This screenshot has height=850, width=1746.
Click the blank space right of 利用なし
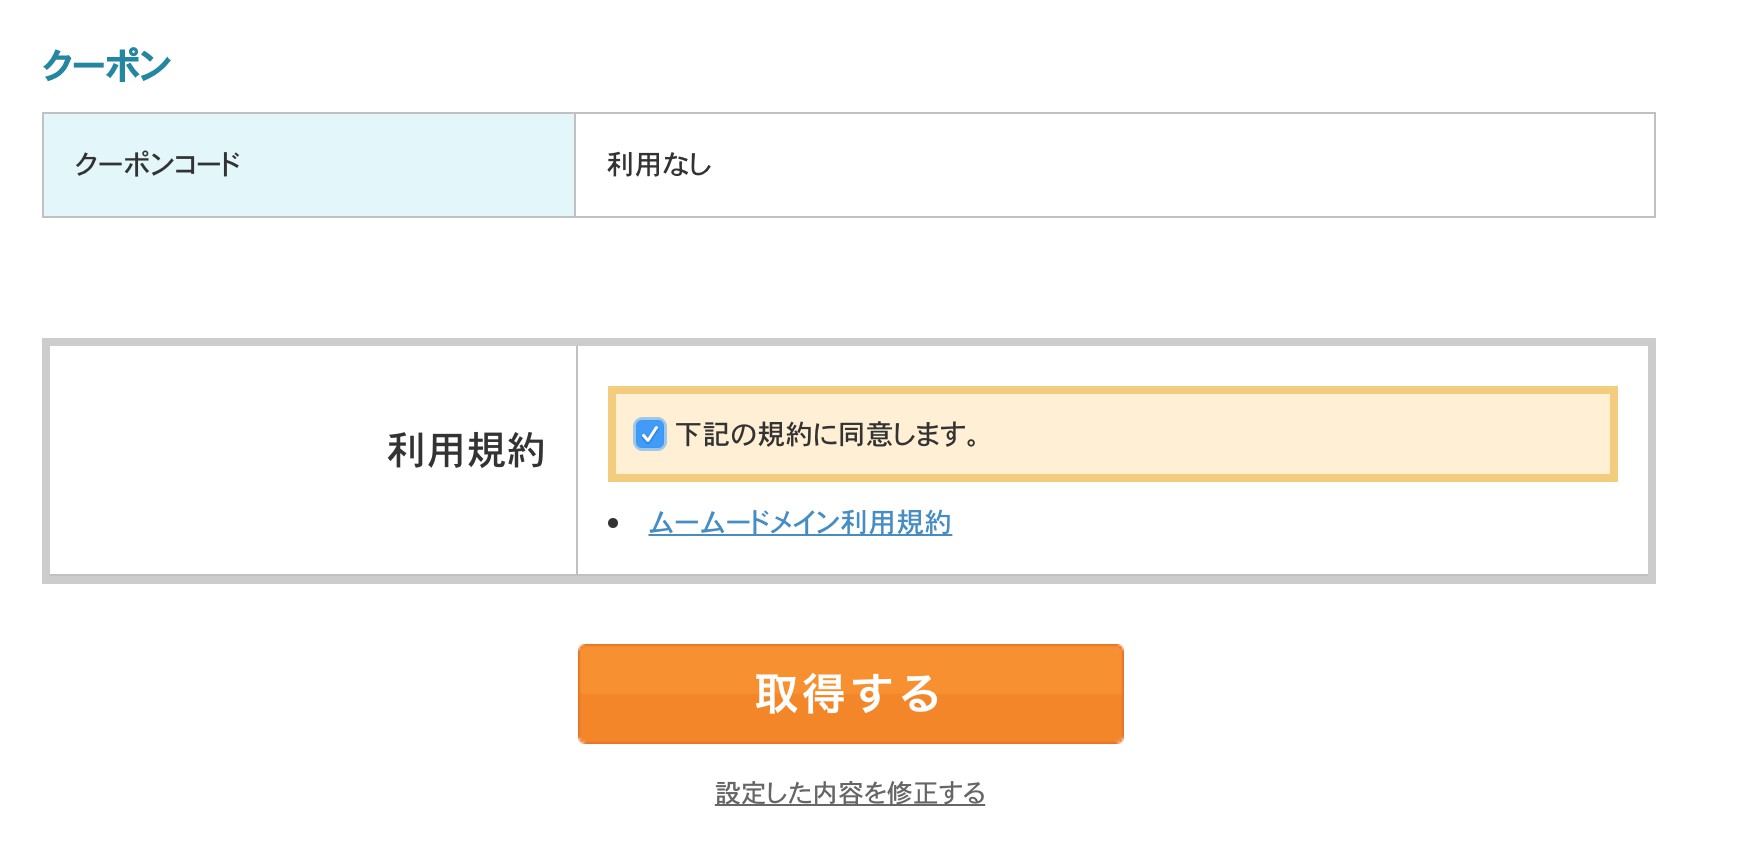[x=1180, y=165]
